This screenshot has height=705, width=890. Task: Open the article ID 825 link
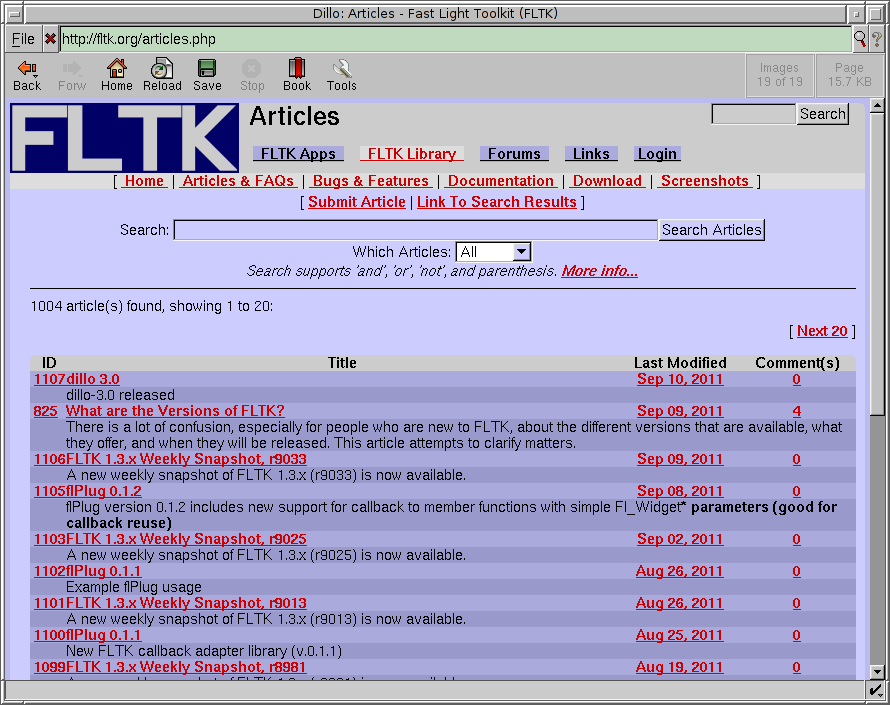(x=45, y=411)
